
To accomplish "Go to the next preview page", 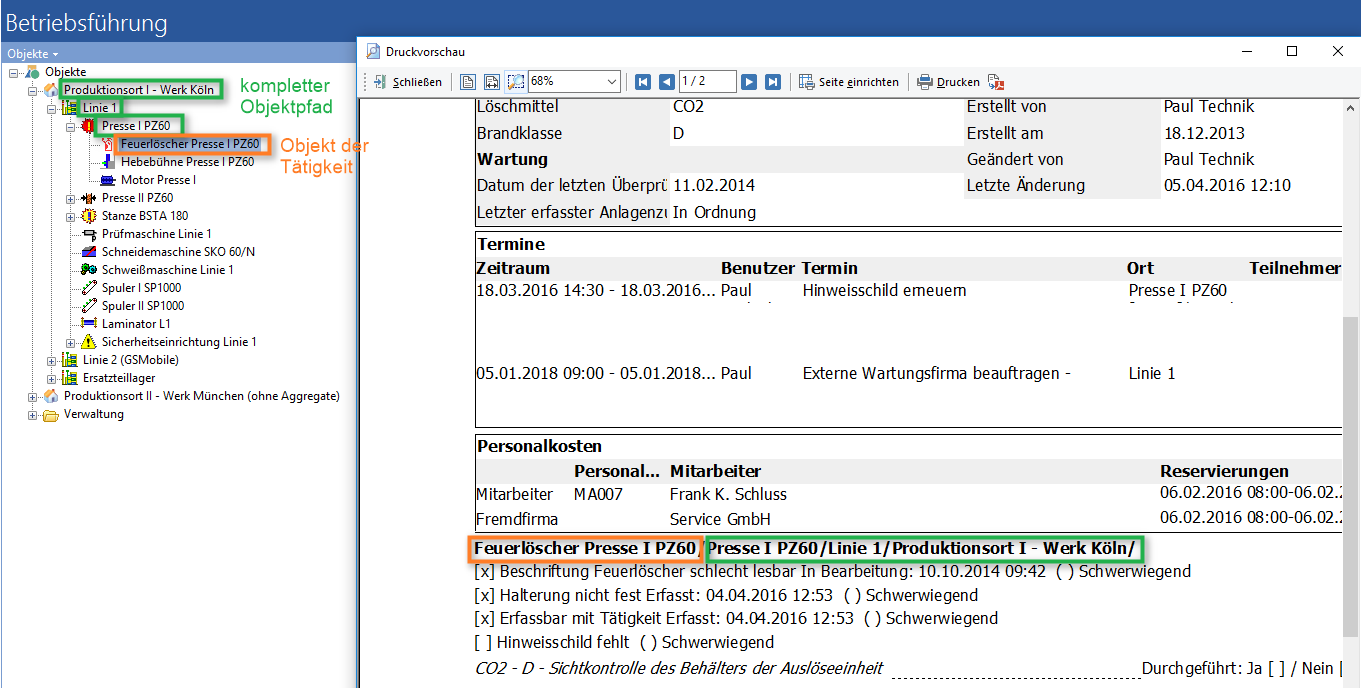I will [749, 82].
